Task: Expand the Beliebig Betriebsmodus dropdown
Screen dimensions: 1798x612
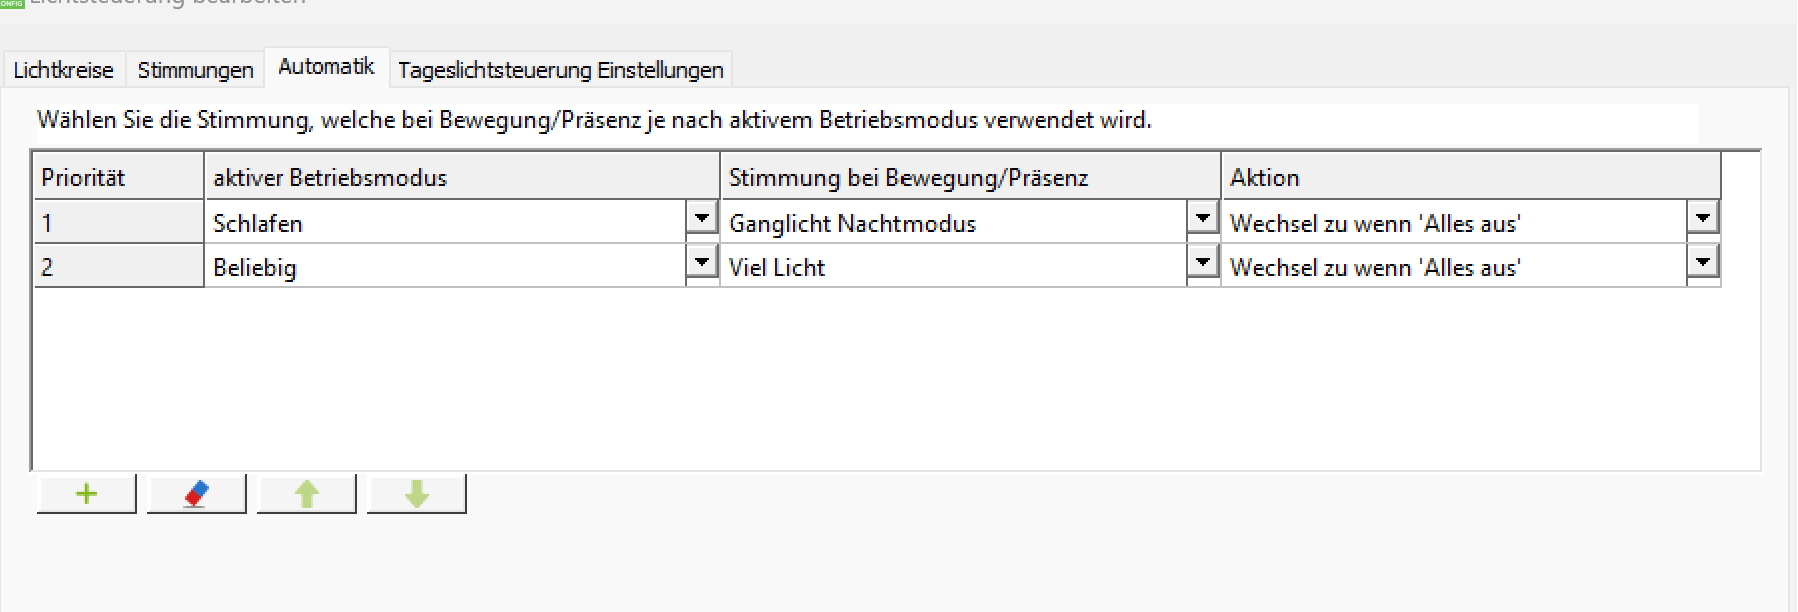Action: tap(702, 262)
